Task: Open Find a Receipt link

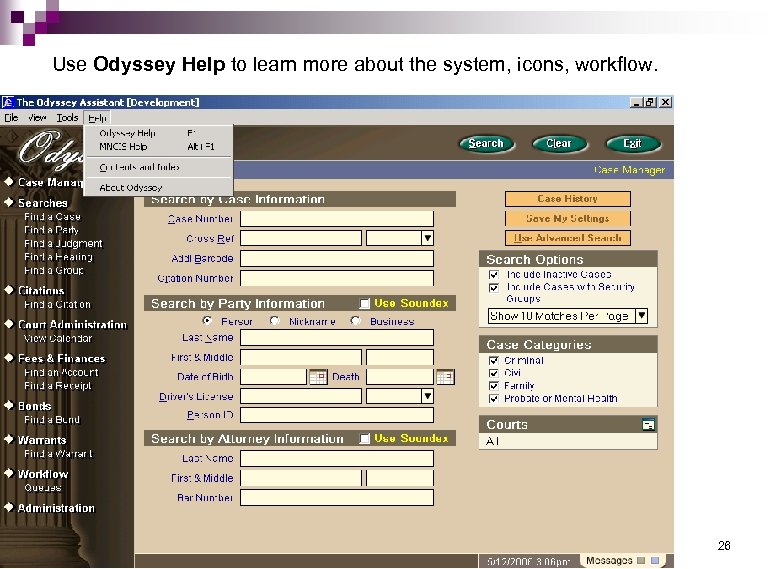Action: (x=58, y=385)
